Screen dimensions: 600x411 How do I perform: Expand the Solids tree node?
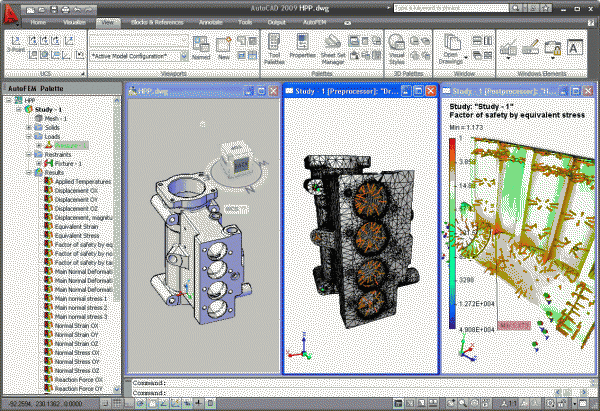click(x=29, y=127)
